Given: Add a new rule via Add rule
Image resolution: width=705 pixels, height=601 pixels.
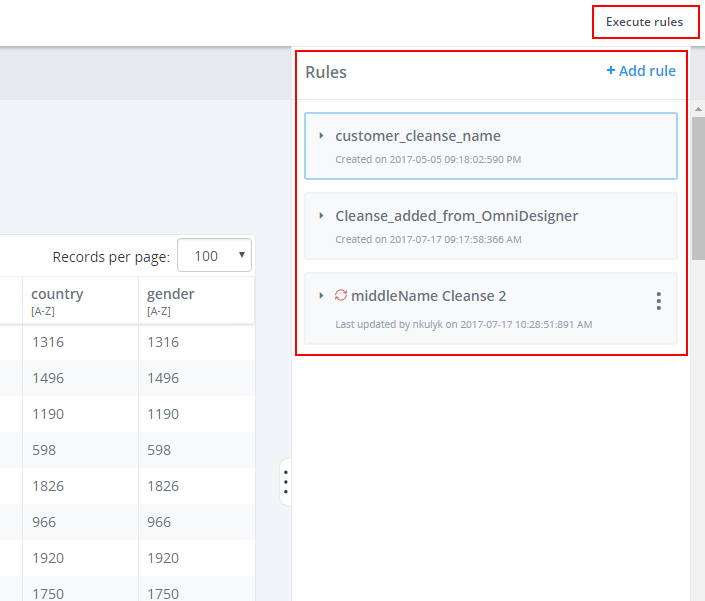Looking at the screenshot, I should tap(641, 71).
